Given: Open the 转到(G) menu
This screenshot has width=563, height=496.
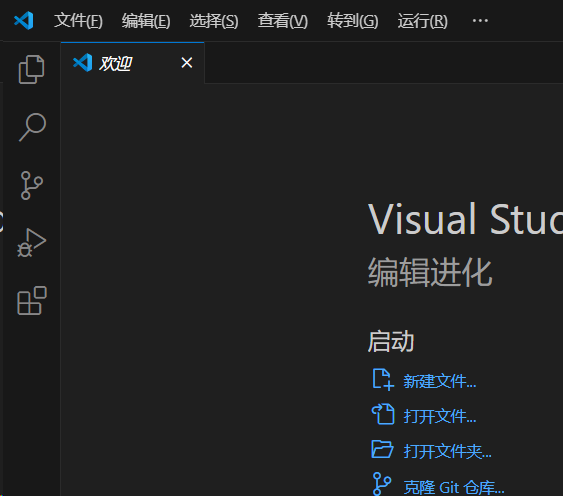Looking at the screenshot, I should tap(353, 20).
